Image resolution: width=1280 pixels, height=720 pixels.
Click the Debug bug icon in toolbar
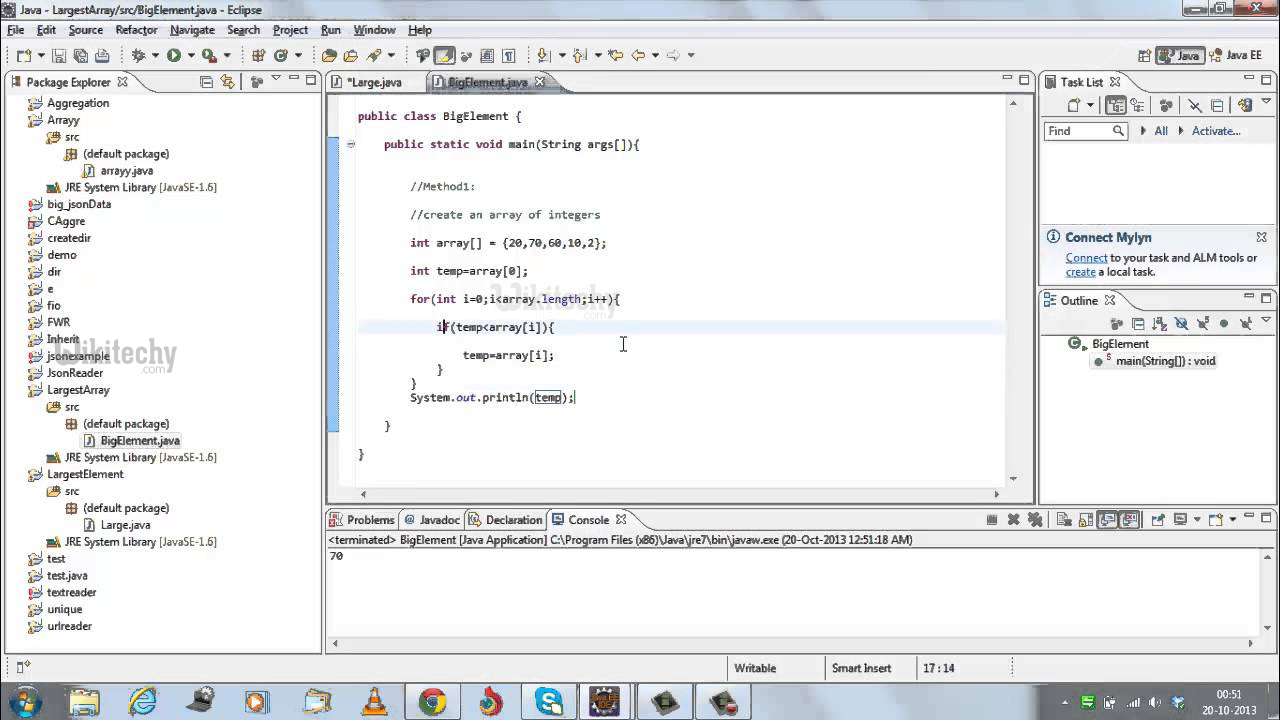coord(139,56)
